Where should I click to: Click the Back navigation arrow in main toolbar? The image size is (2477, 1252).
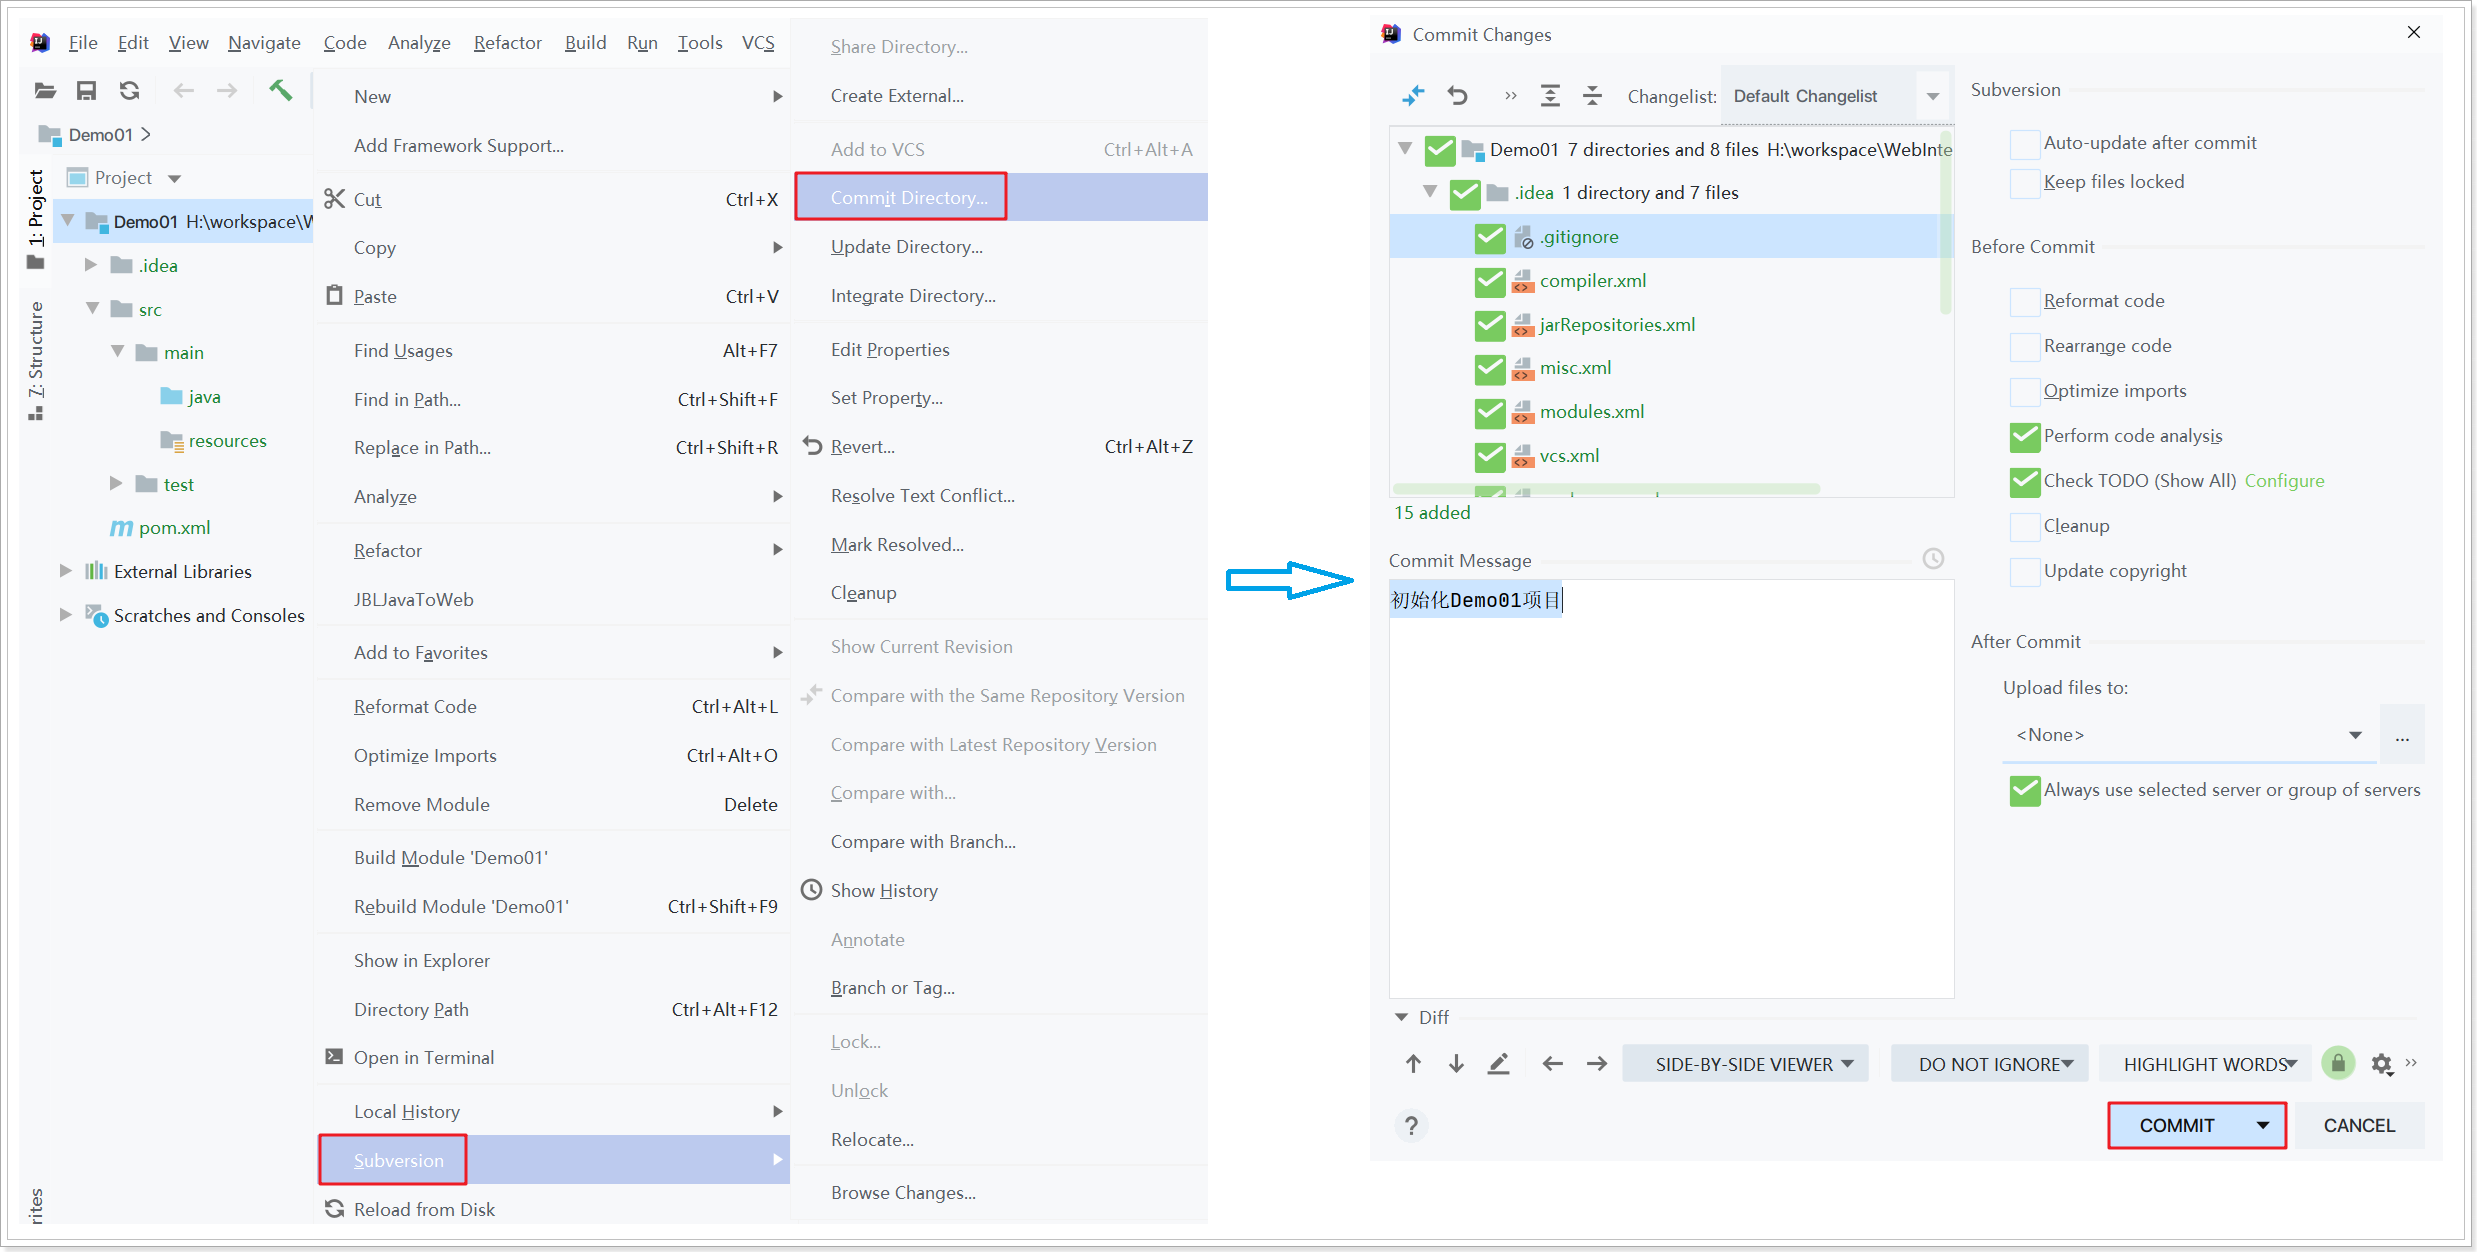(184, 91)
